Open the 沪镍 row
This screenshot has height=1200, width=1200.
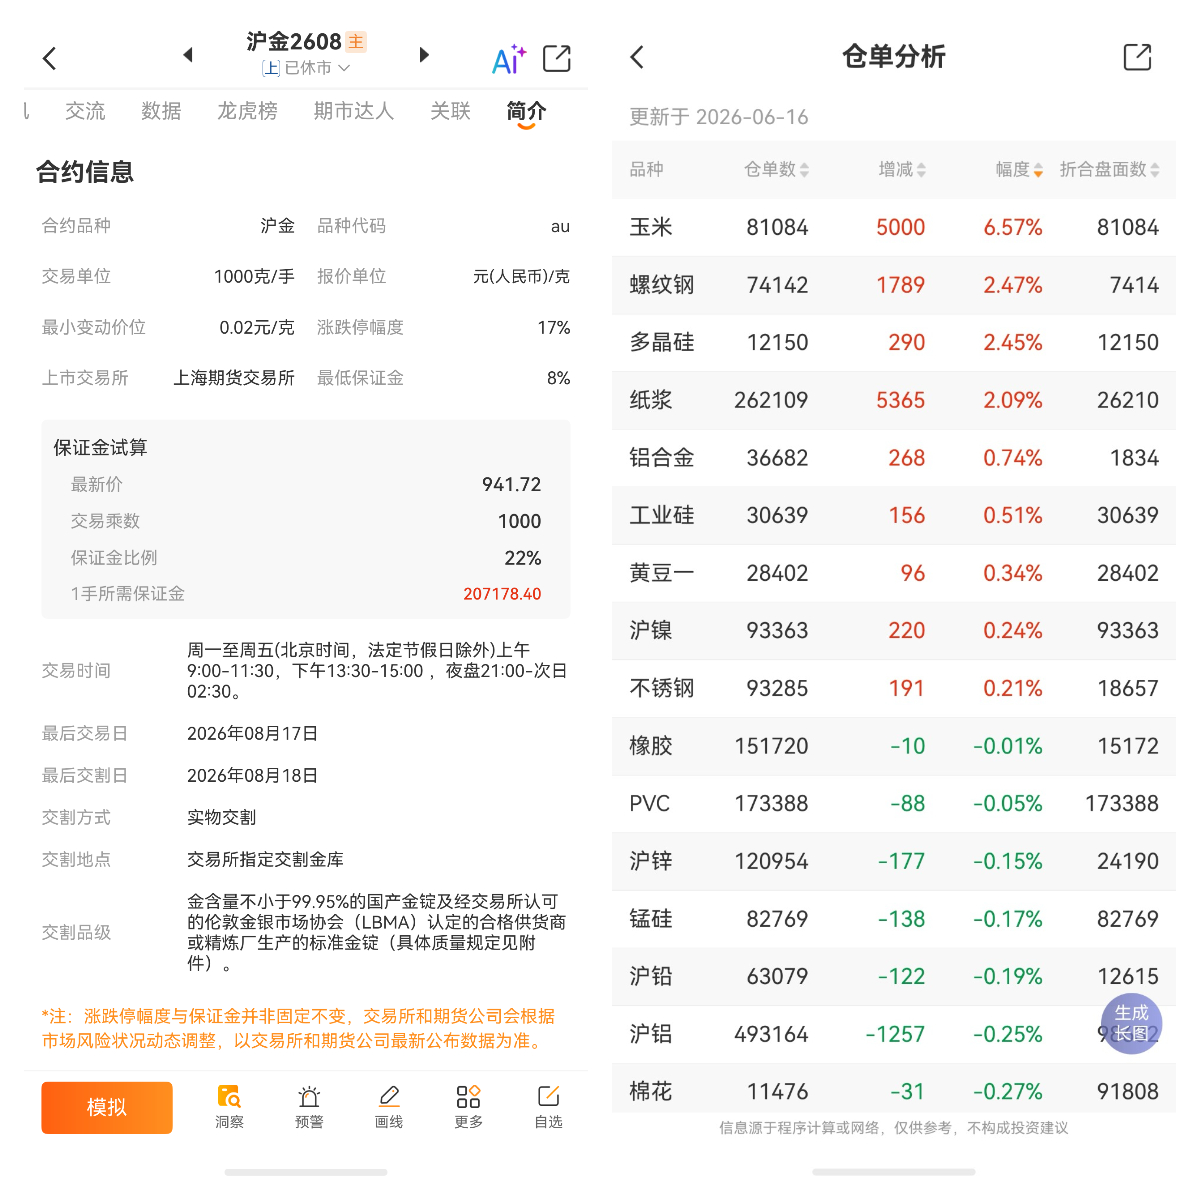click(894, 630)
